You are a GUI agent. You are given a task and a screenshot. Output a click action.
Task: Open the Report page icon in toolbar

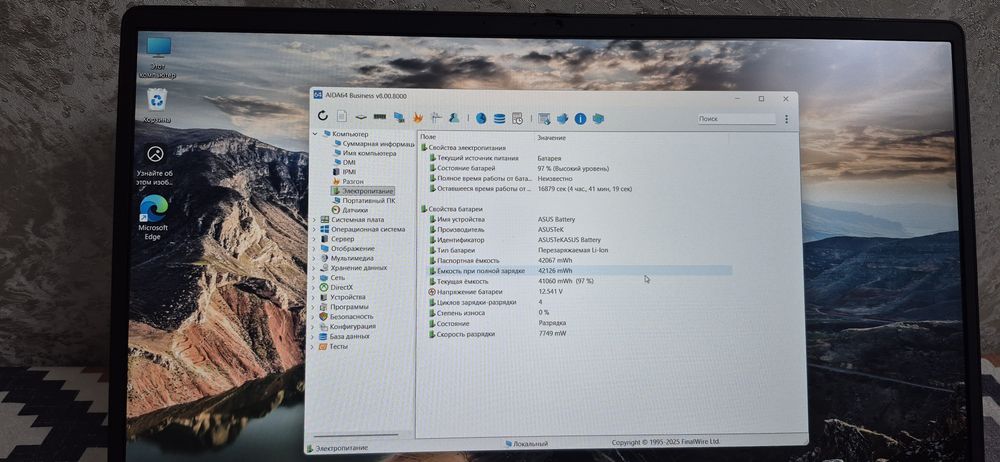pos(342,116)
